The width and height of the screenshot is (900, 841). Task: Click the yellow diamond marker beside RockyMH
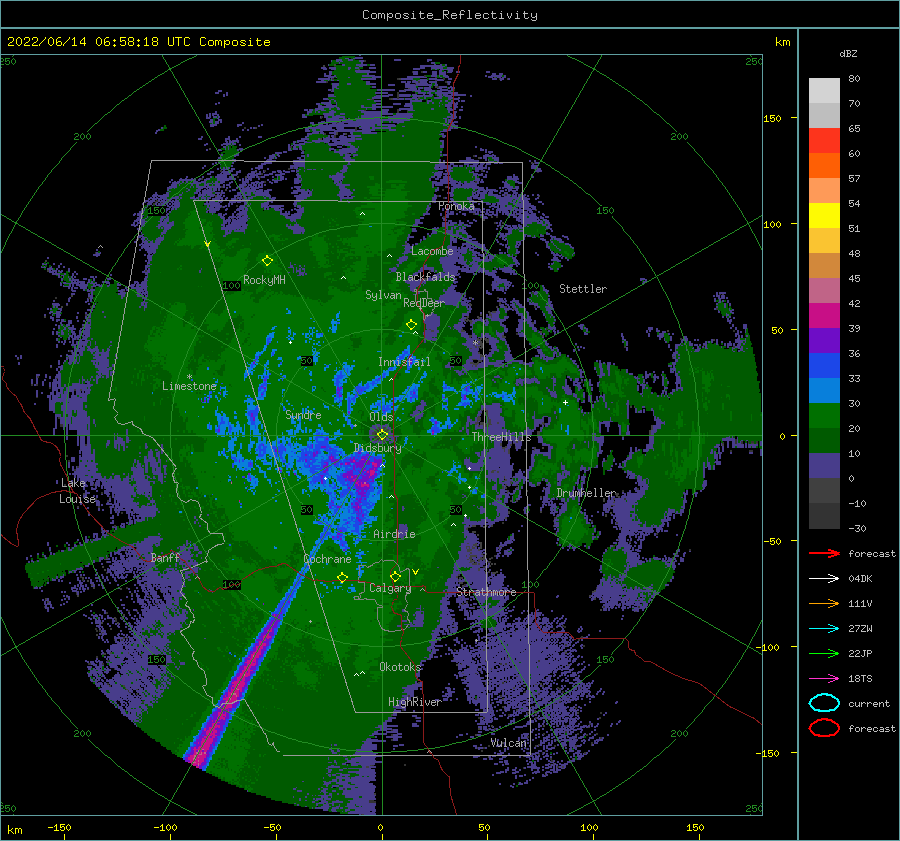(267, 261)
